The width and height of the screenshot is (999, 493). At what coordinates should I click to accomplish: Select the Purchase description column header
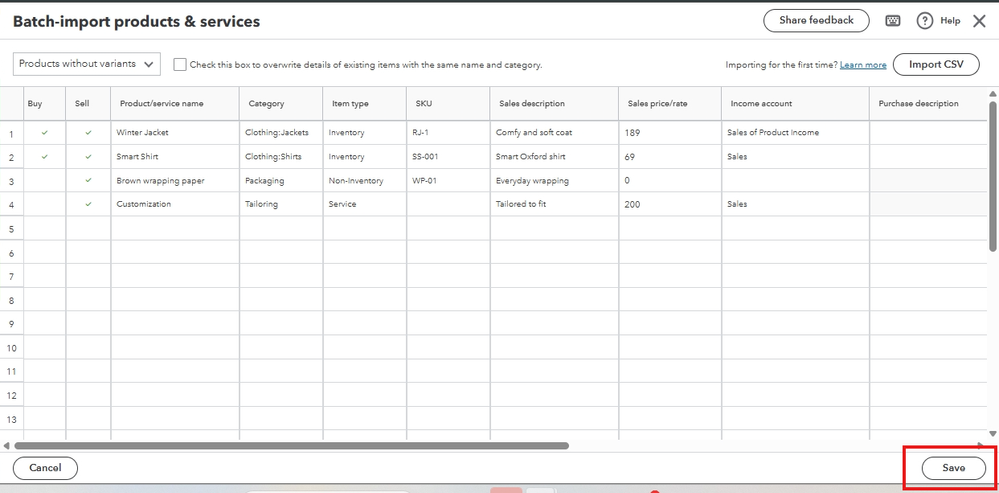928,103
